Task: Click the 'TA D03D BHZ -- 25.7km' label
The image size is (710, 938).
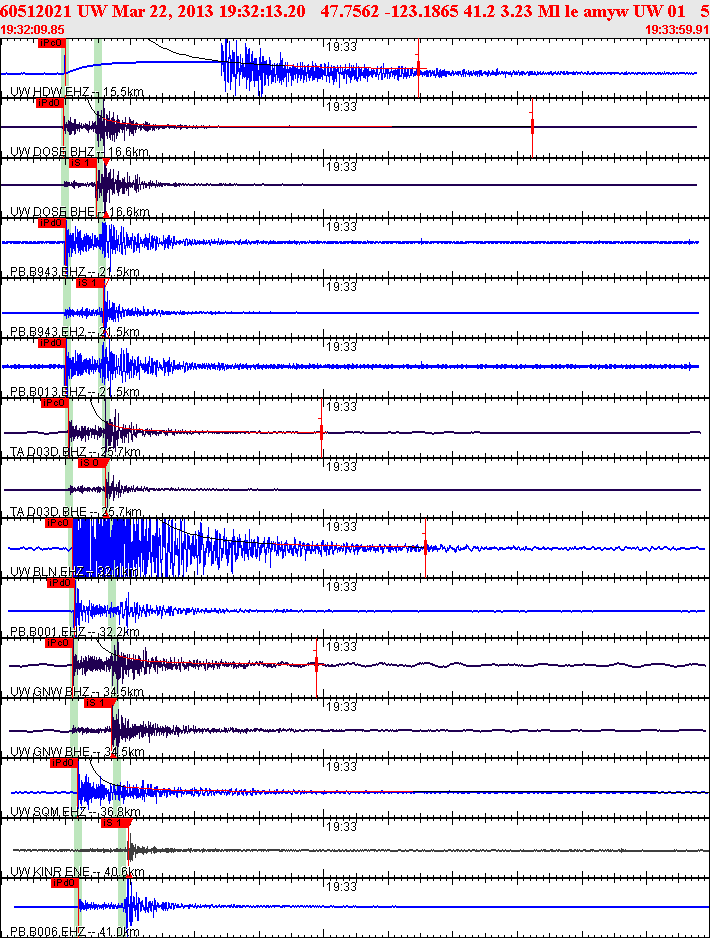Action: point(75,451)
